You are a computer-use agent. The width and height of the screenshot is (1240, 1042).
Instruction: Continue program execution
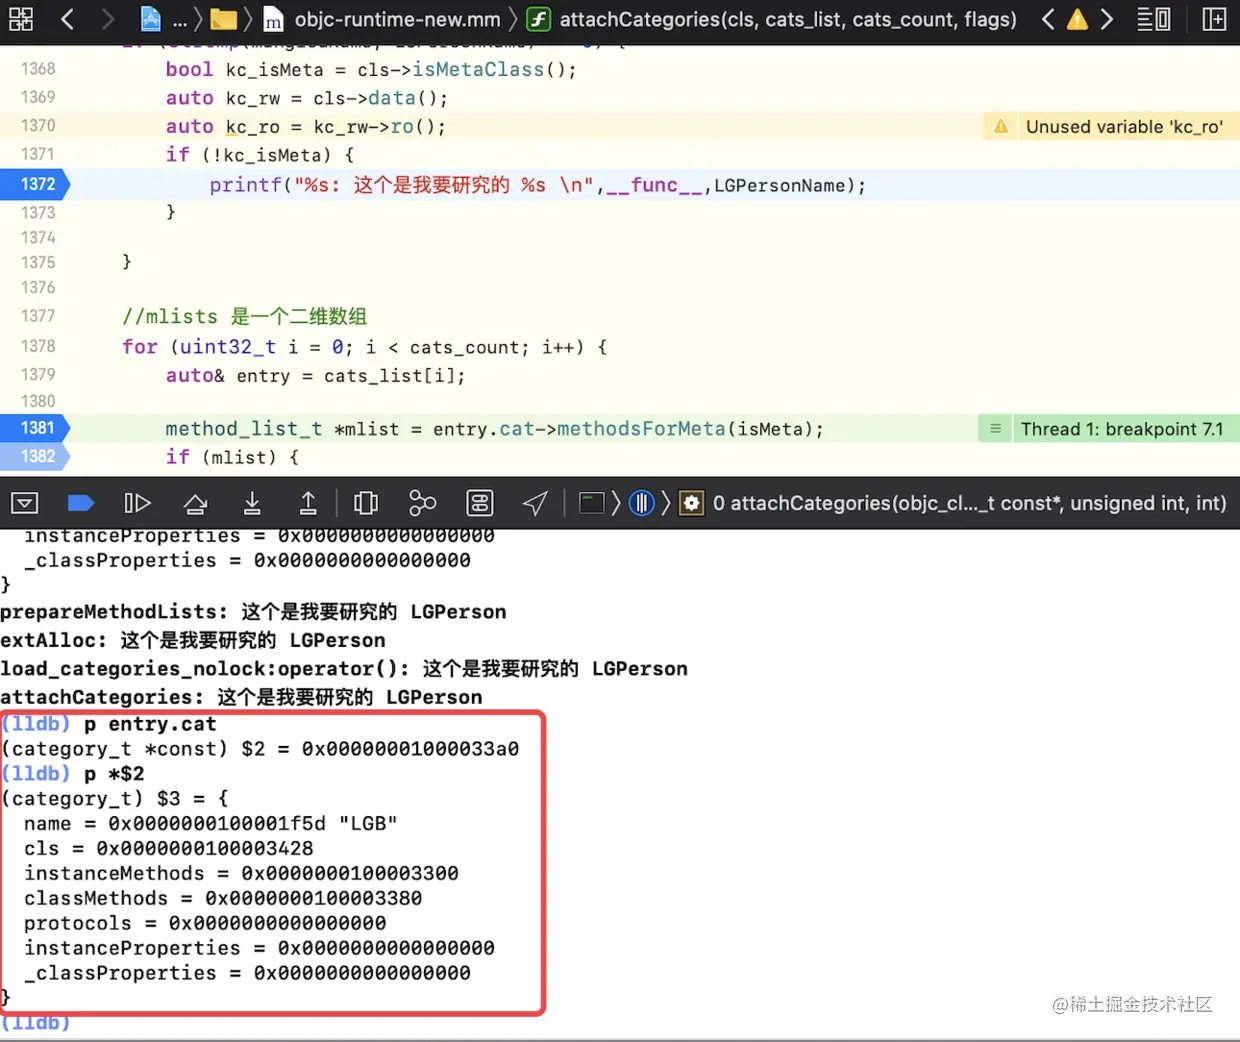coord(137,503)
